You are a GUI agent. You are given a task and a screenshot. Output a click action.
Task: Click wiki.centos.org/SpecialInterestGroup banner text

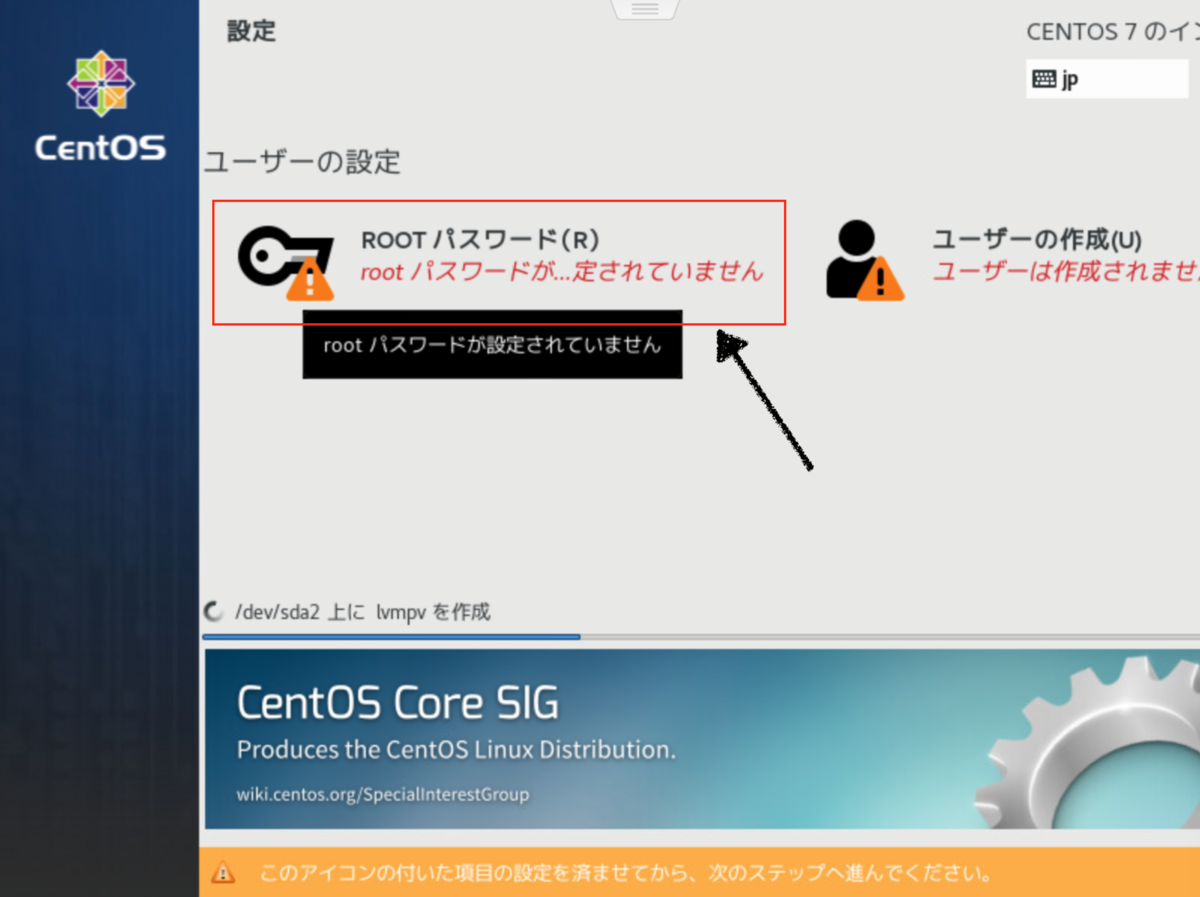[x=383, y=795]
